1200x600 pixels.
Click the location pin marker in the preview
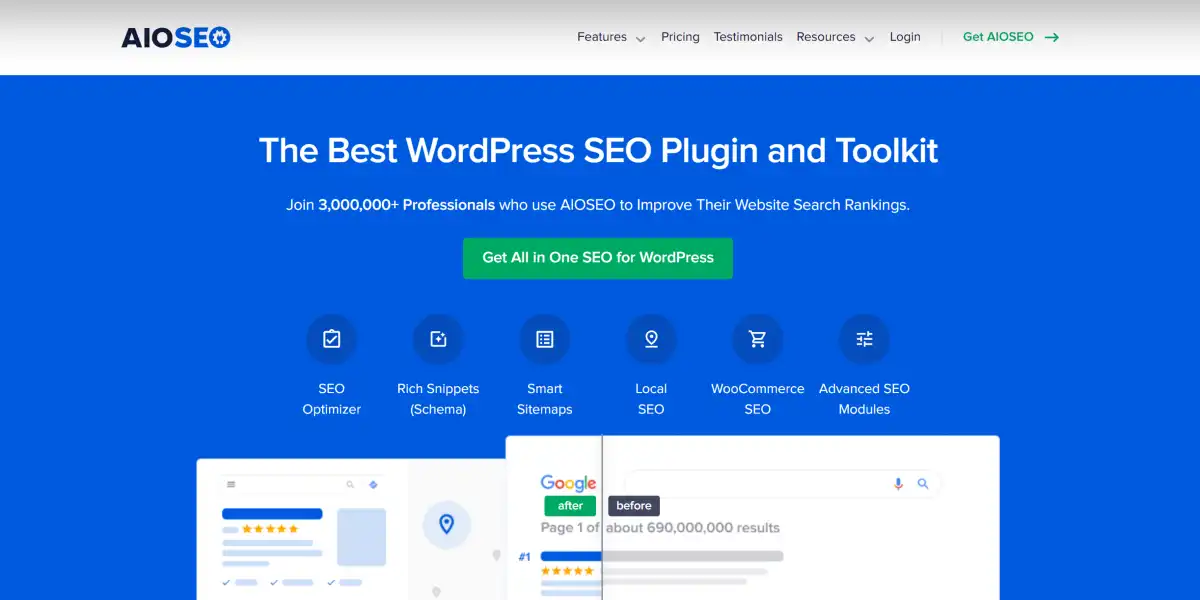pos(447,524)
